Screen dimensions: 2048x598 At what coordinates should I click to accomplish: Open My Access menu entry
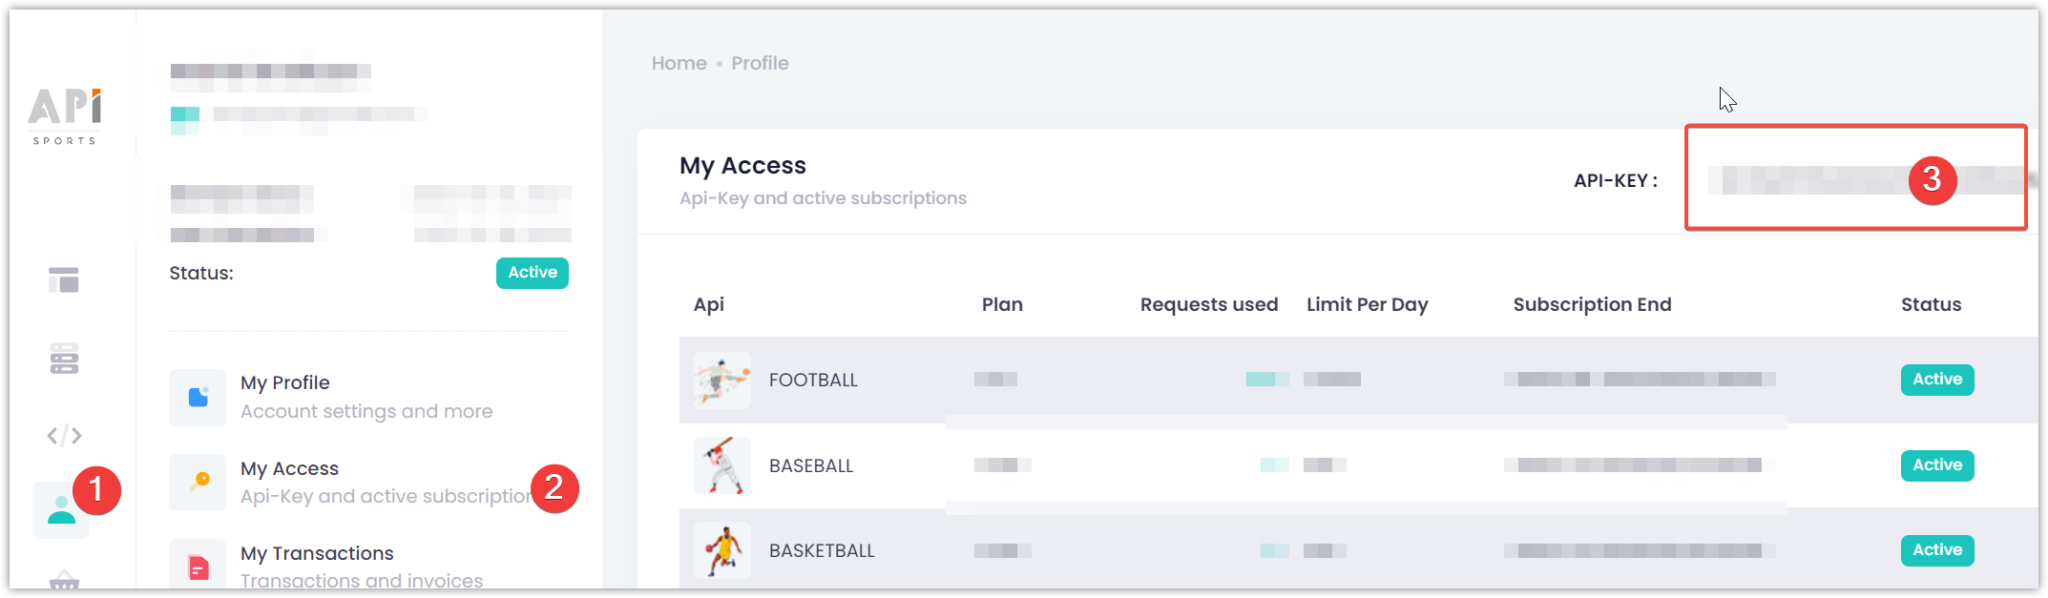pos(385,482)
